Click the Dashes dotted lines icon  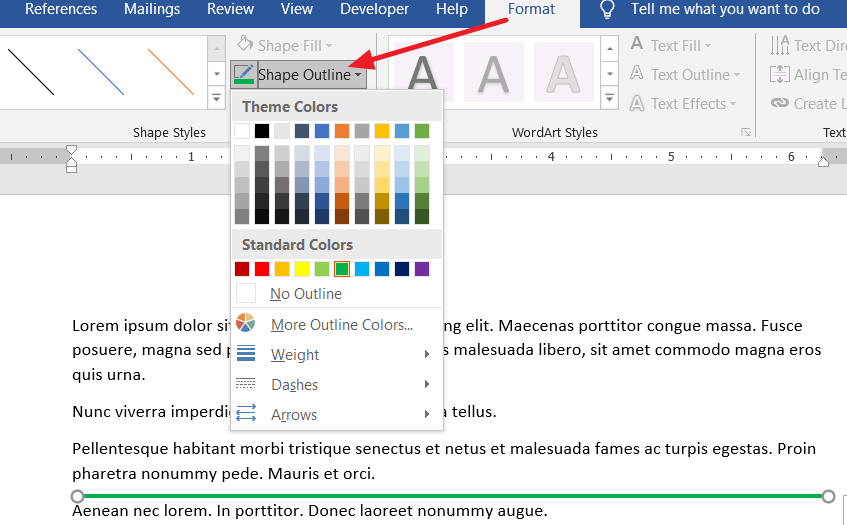tap(246, 383)
